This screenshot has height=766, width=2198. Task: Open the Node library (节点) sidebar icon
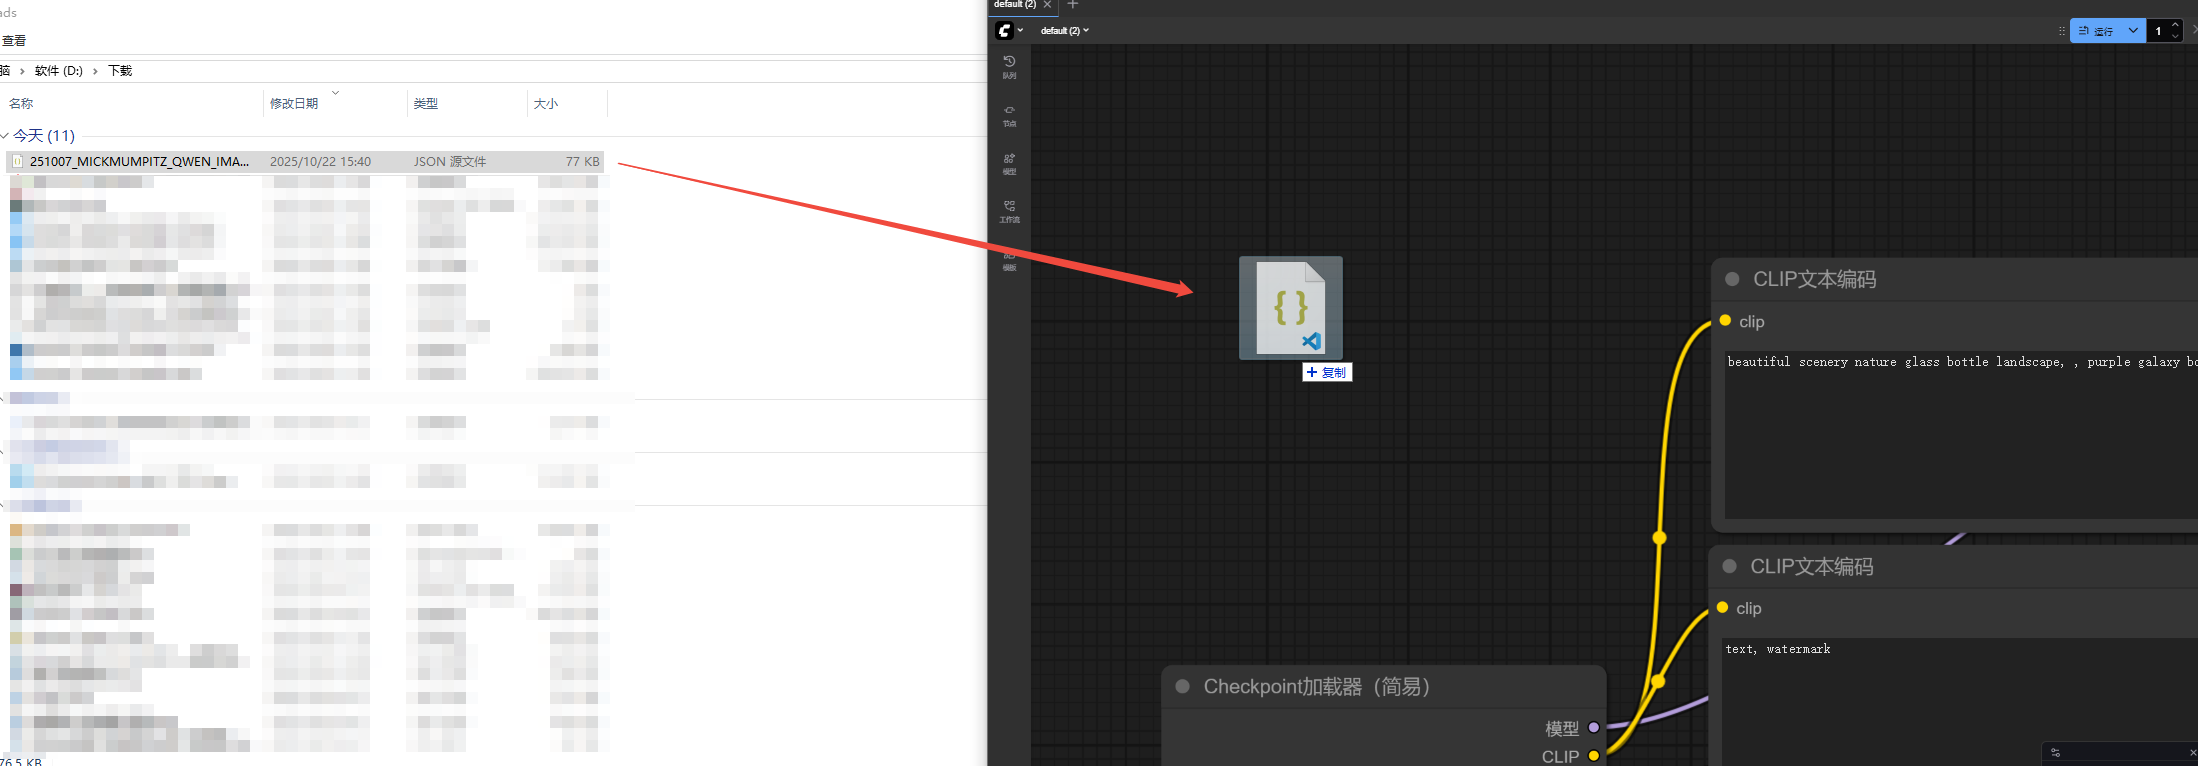point(1009,115)
